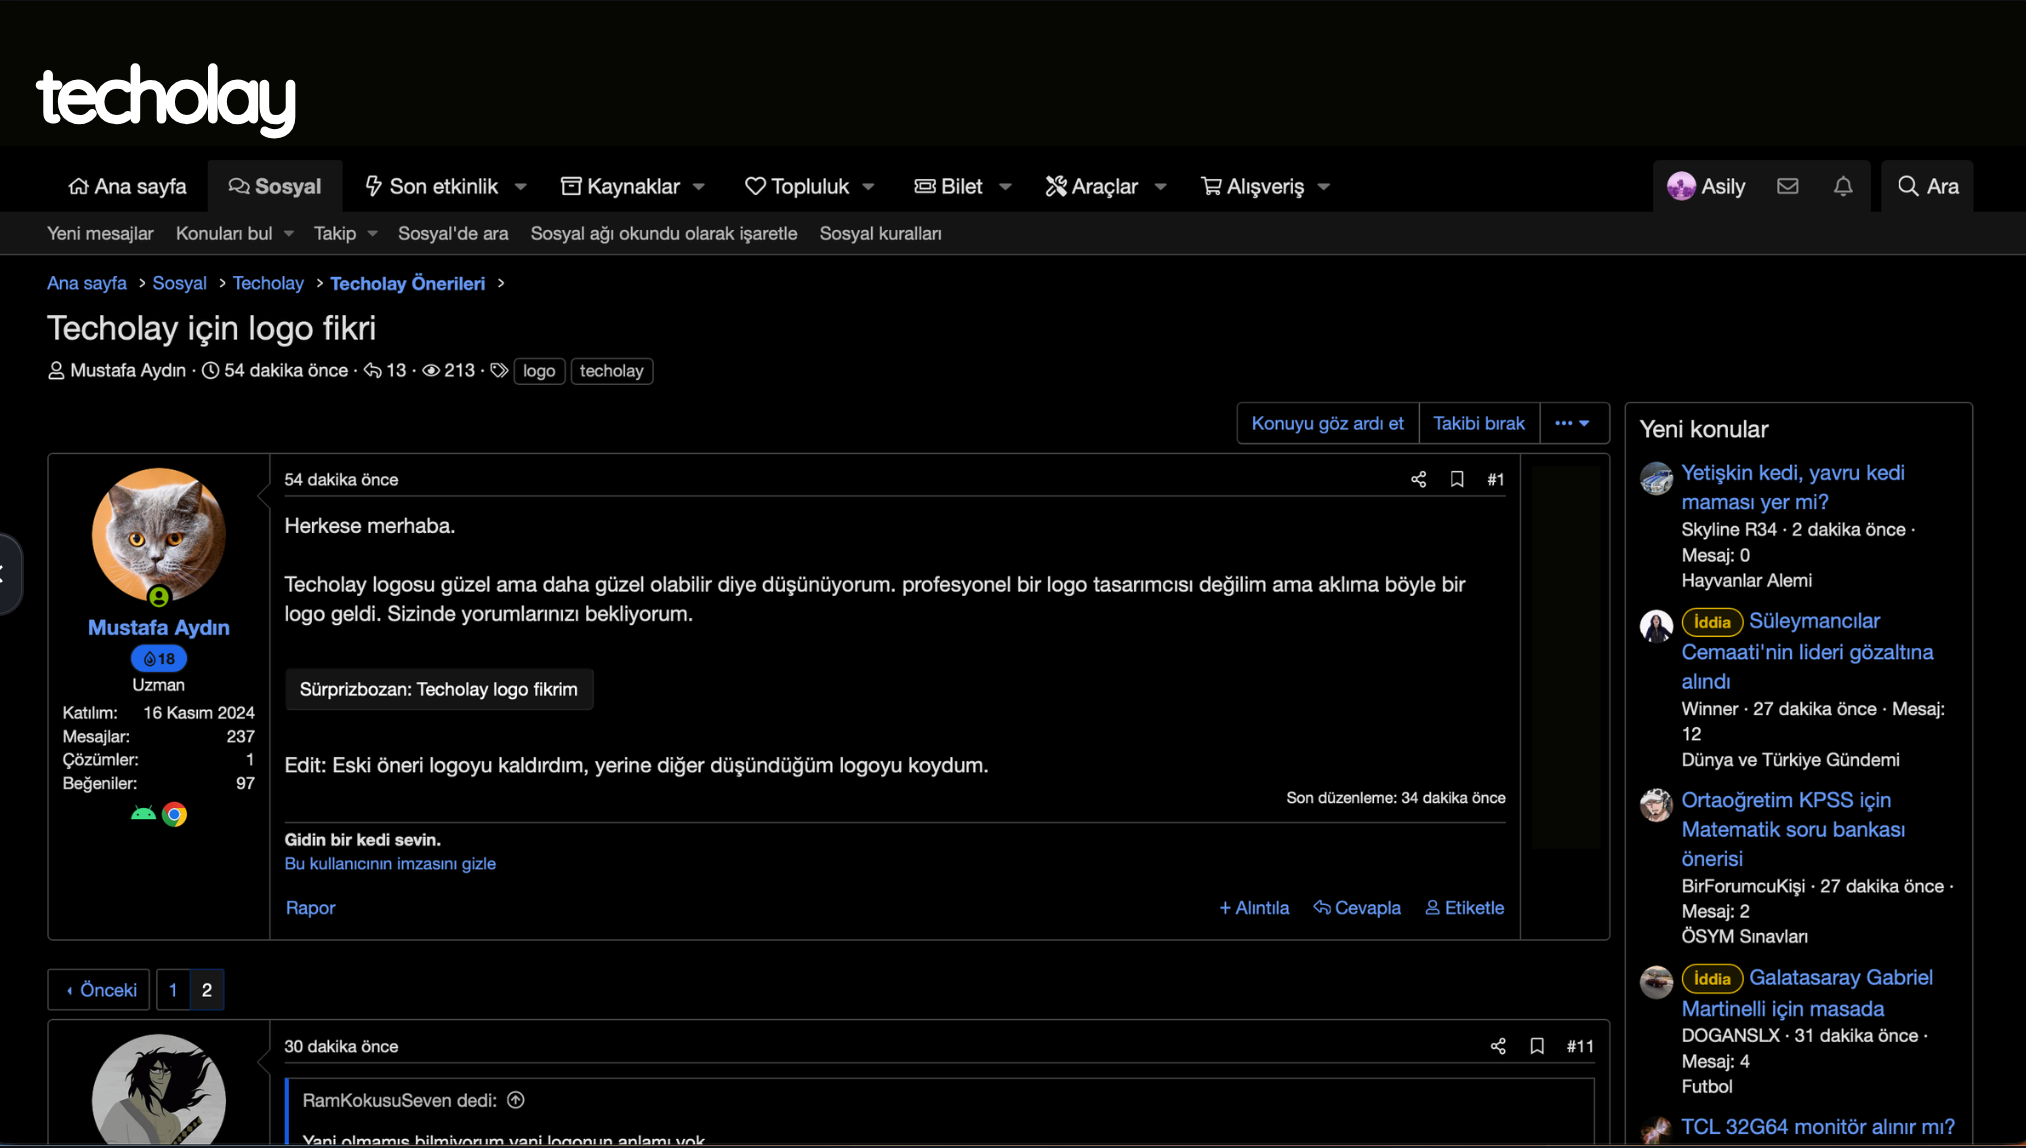This screenshot has width=2026, height=1148.
Task: Open Winner's avatar in Yeni konular
Action: pyautogui.click(x=1656, y=627)
